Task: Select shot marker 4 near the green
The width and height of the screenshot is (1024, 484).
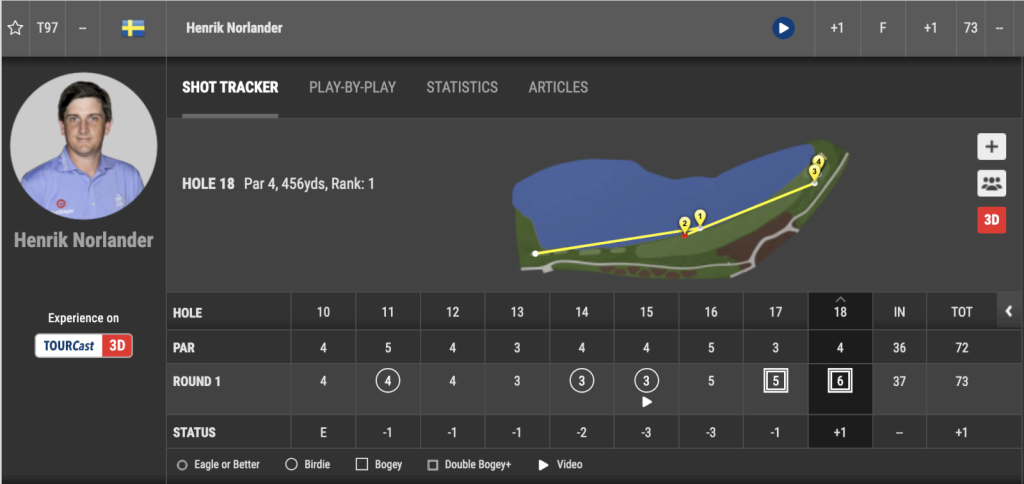Action: coord(819,161)
